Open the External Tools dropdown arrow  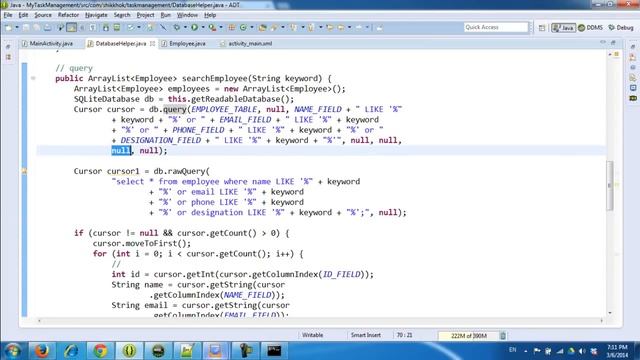point(221,27)
